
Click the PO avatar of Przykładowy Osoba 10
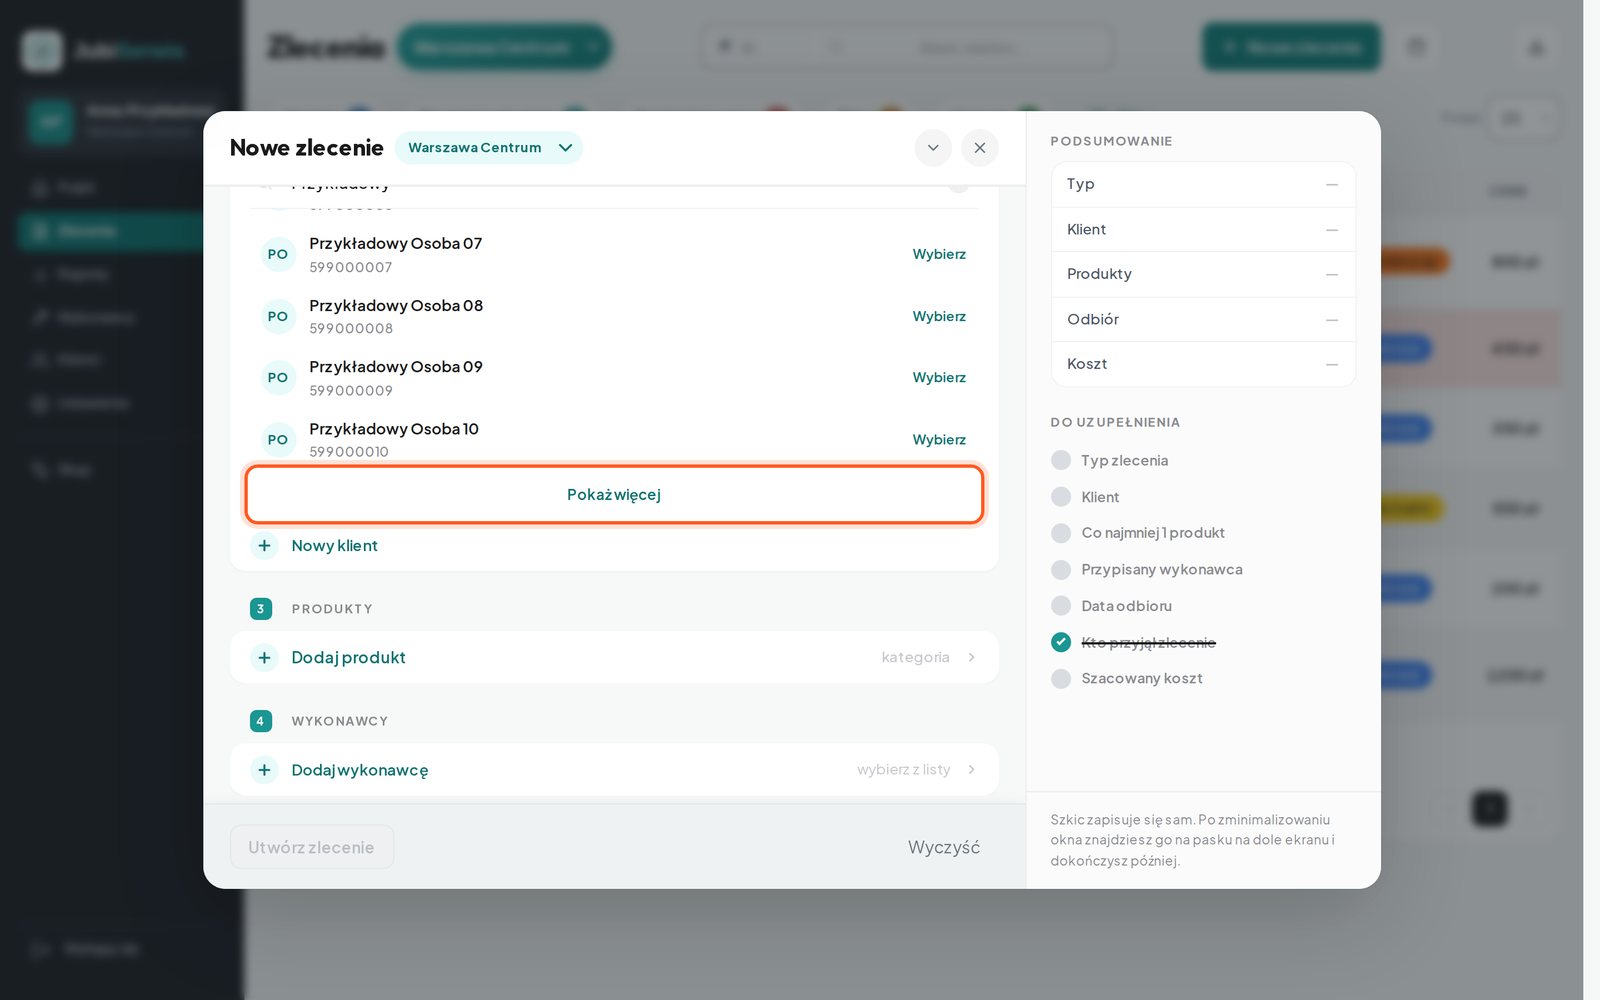coord(278,440)
